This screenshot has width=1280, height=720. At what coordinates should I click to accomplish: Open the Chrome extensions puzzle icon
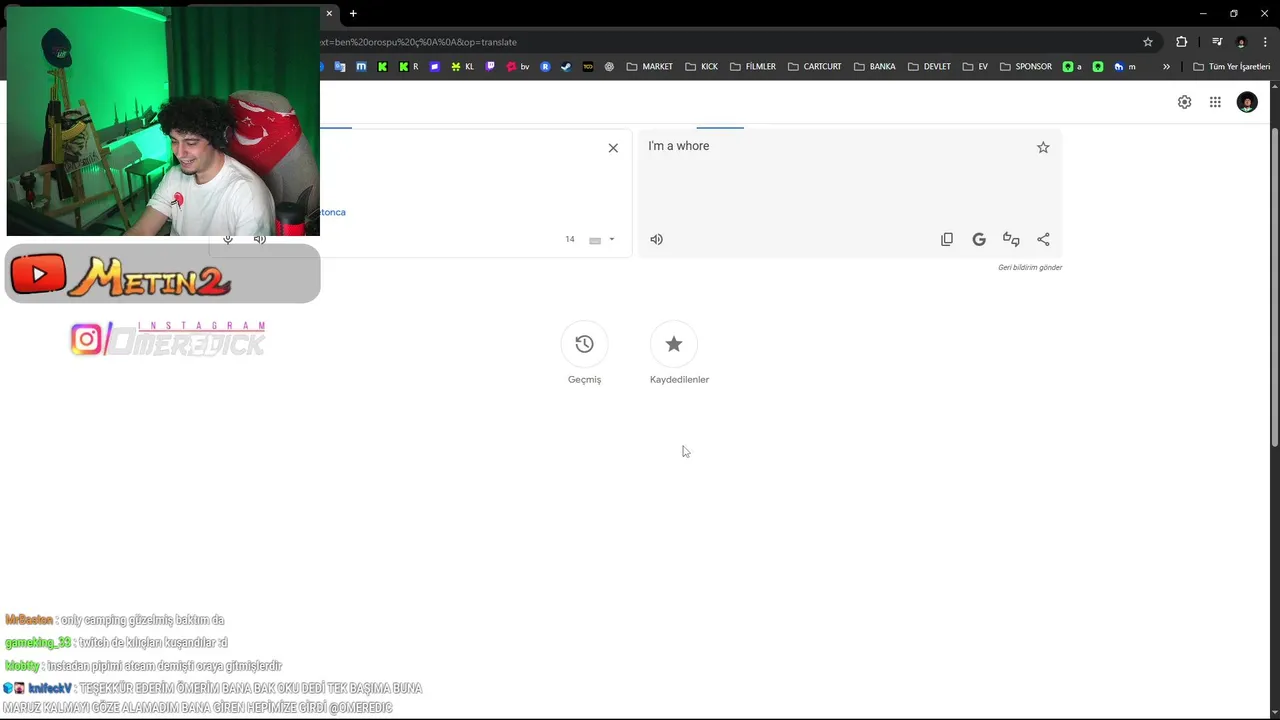click(x=1182, y=42)
